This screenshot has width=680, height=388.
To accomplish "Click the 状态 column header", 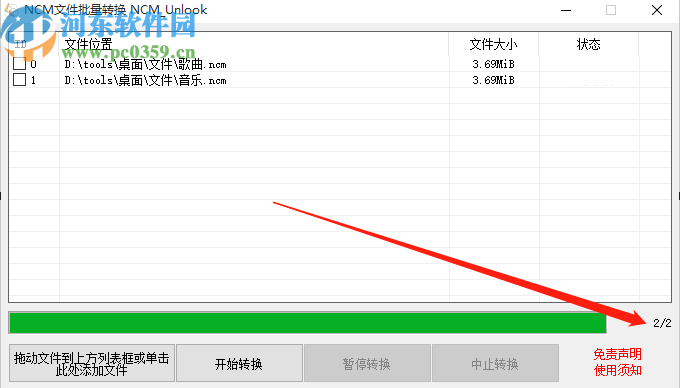I will pyautogui.click(x=588, y=44).
